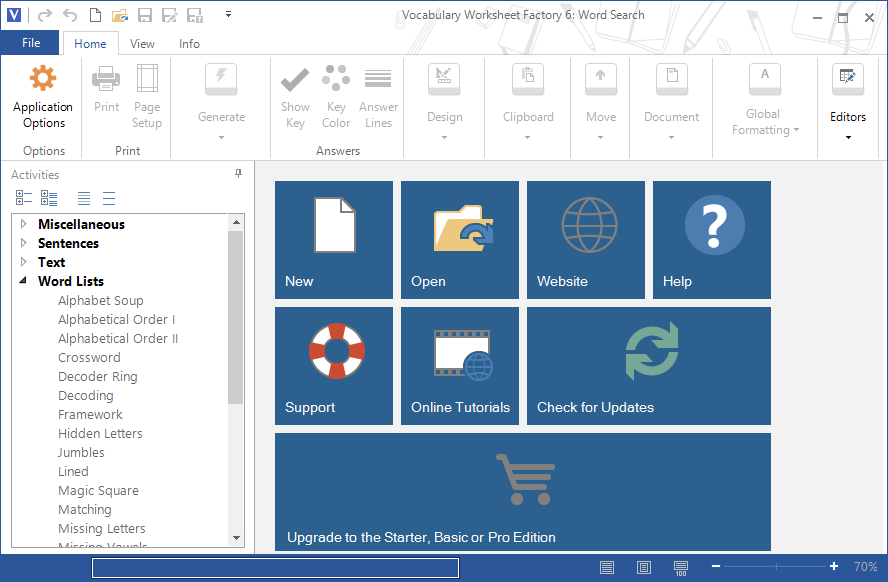
Task: Select the Crossword activity
Action: pos(89,357)
